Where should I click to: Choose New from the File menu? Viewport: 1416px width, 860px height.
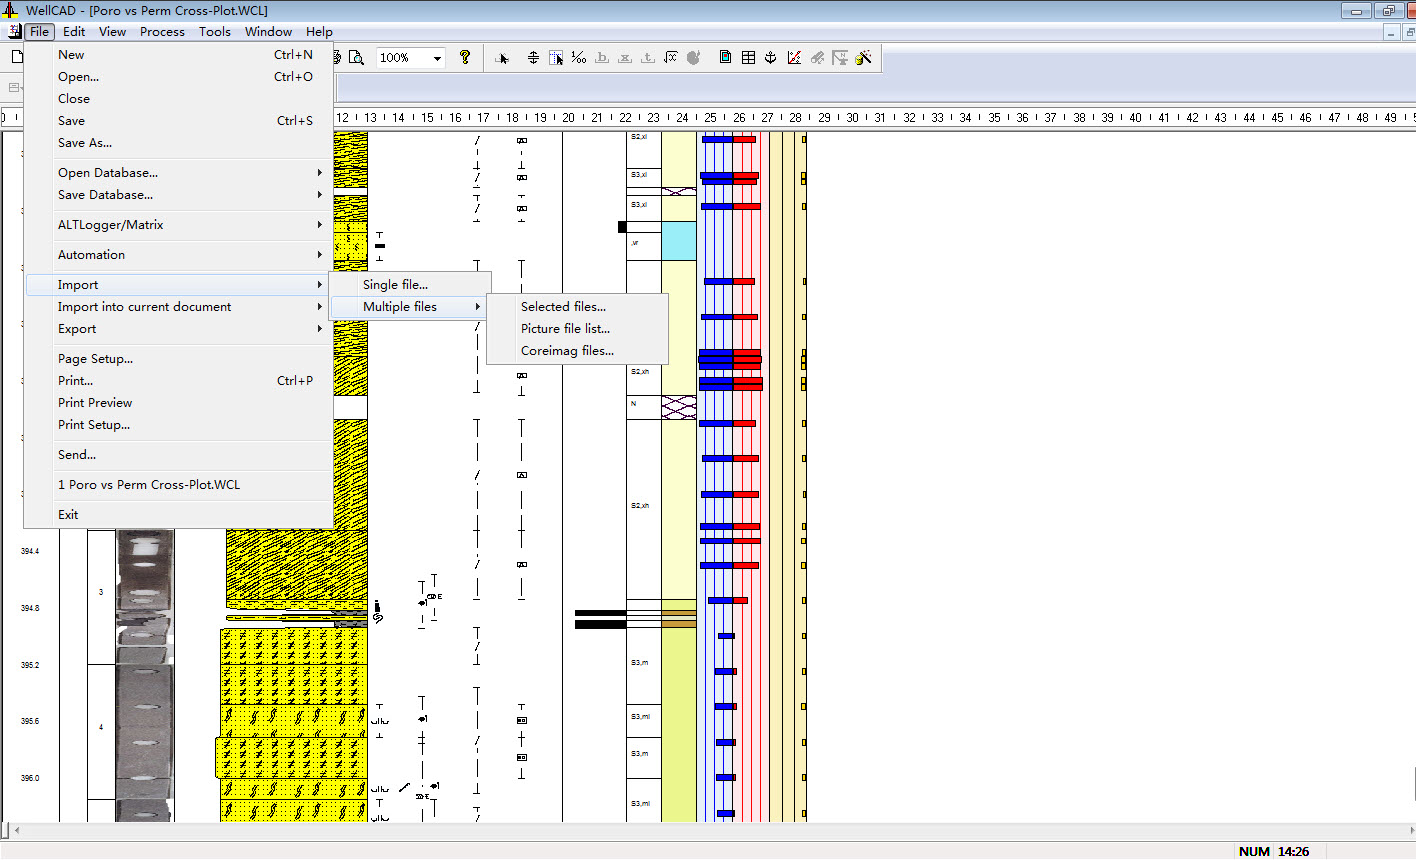click(179, 55)
